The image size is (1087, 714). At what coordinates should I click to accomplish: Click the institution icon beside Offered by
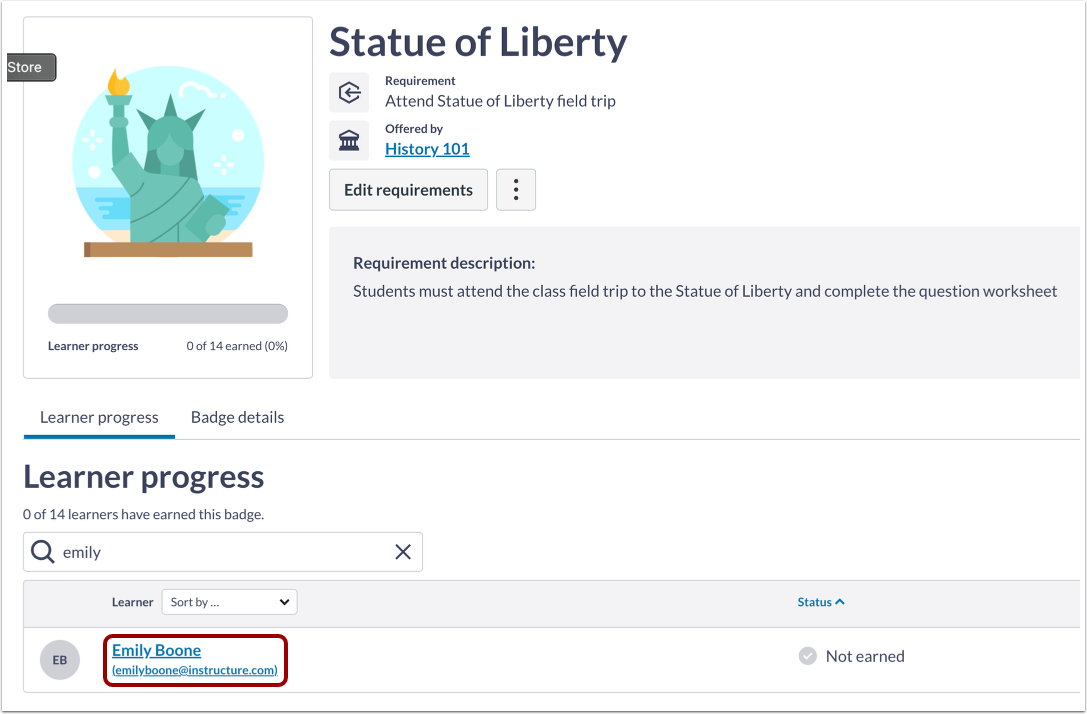pyautogui.click(x=349, y=141)
